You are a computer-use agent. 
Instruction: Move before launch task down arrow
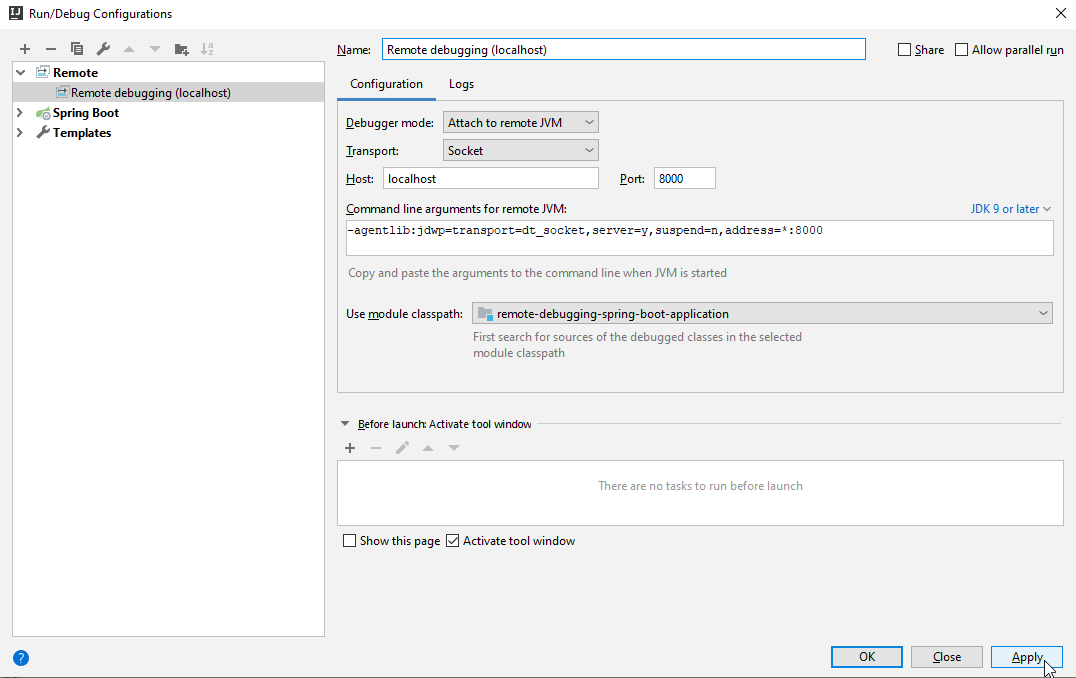(454, 448)
